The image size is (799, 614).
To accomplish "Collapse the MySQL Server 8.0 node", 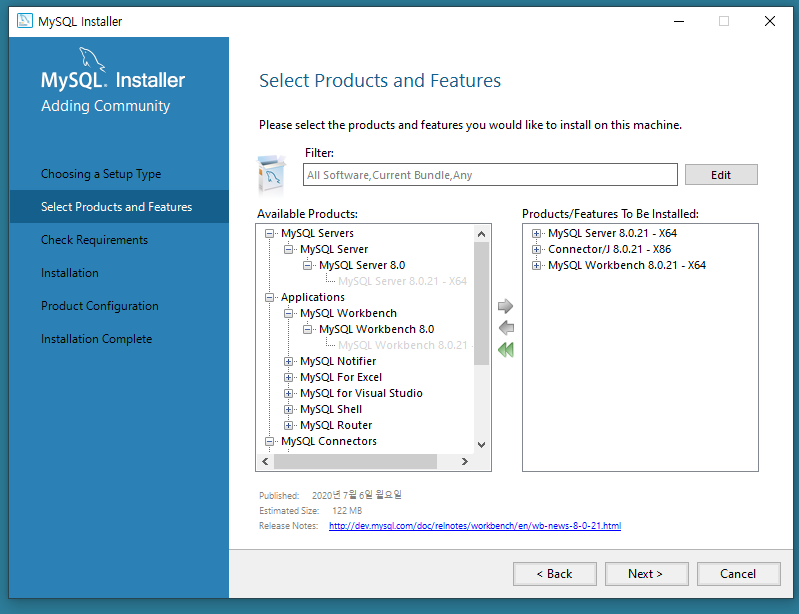I will (307, 265).
